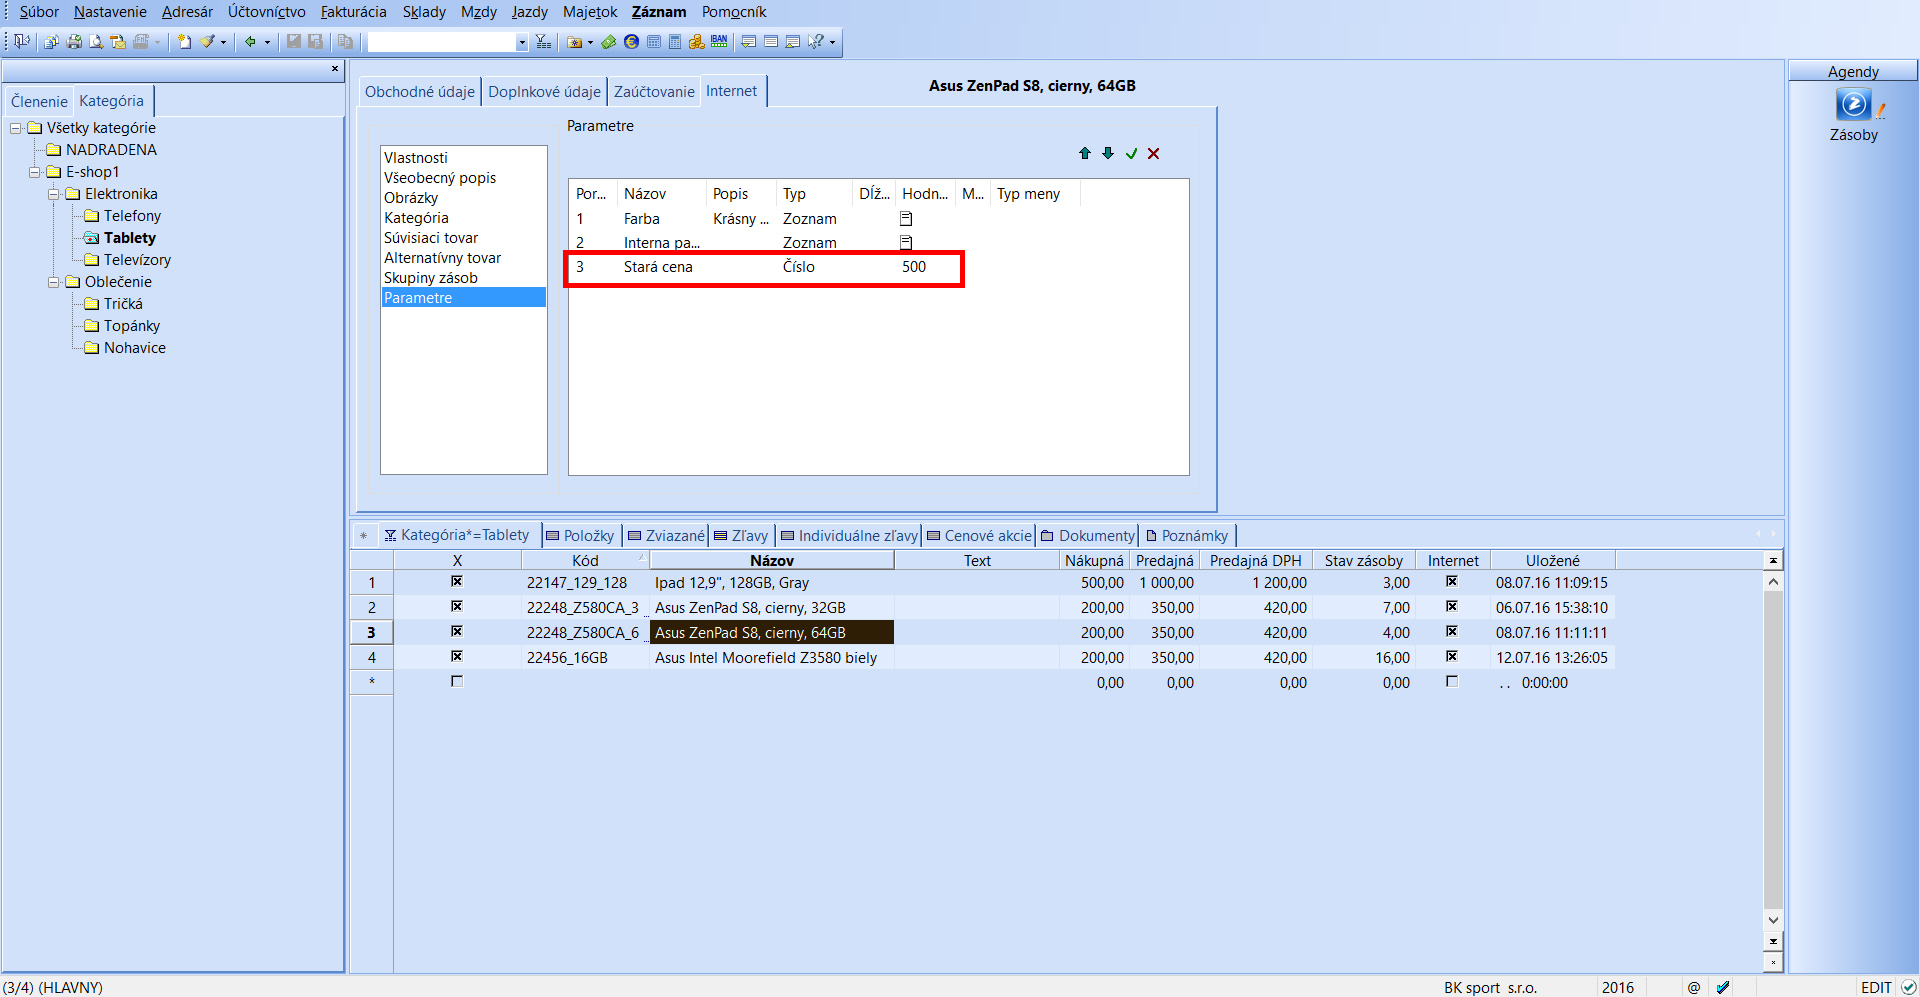Collapse the Oblečenie tree node

point(54,282)
